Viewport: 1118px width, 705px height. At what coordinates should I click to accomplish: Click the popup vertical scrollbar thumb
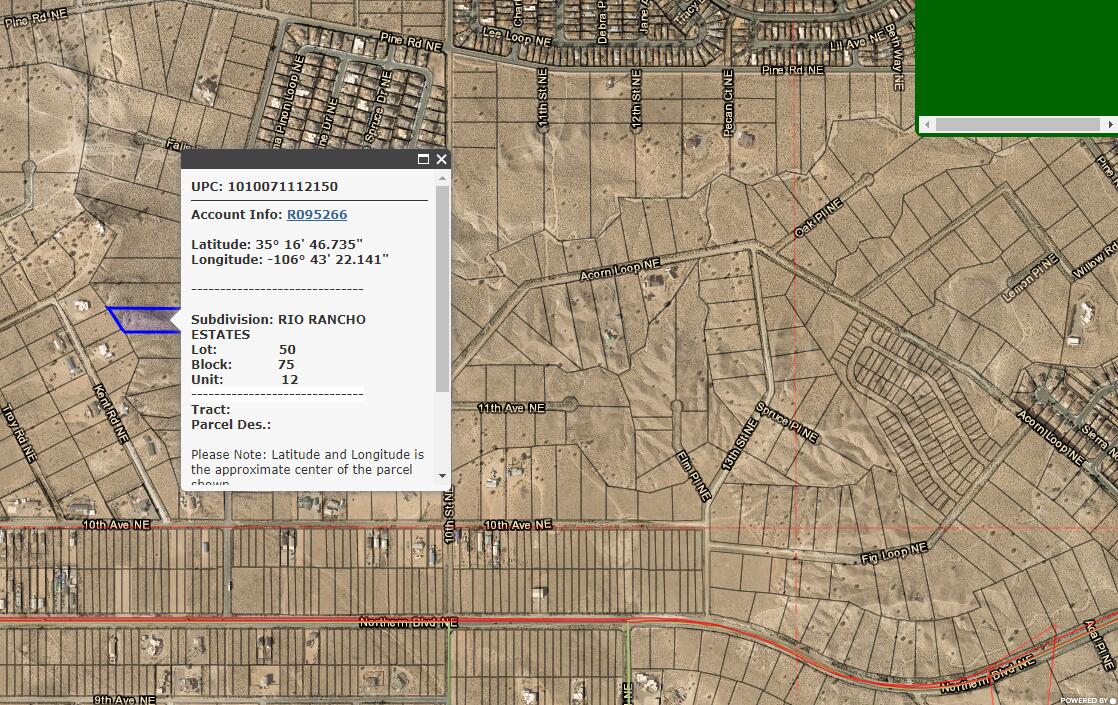click(443, 290)
